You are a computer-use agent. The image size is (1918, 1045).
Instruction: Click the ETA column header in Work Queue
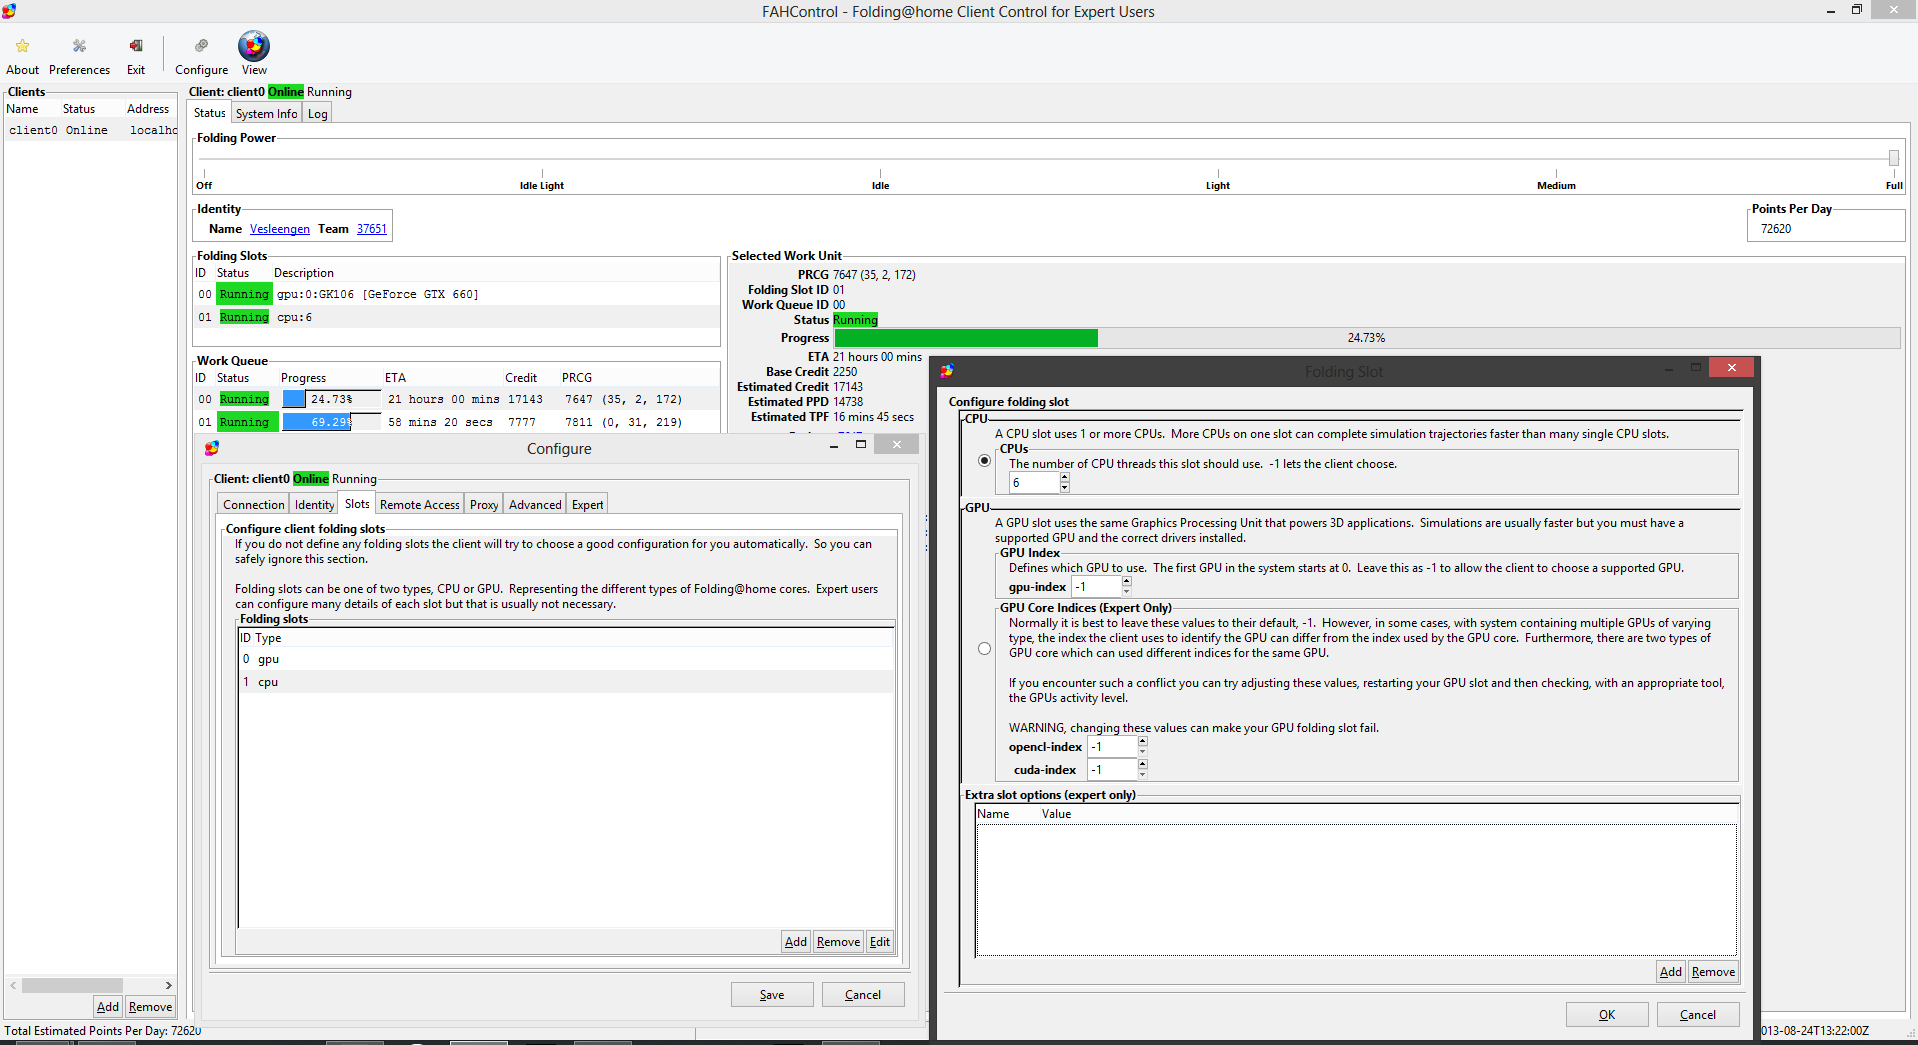click(396, 378)
